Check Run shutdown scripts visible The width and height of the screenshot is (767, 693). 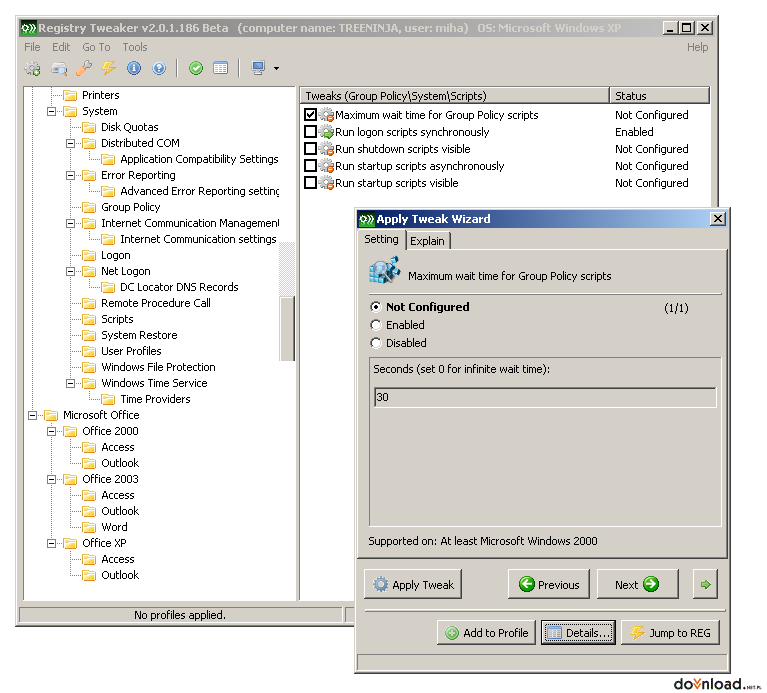coord(310,148)
